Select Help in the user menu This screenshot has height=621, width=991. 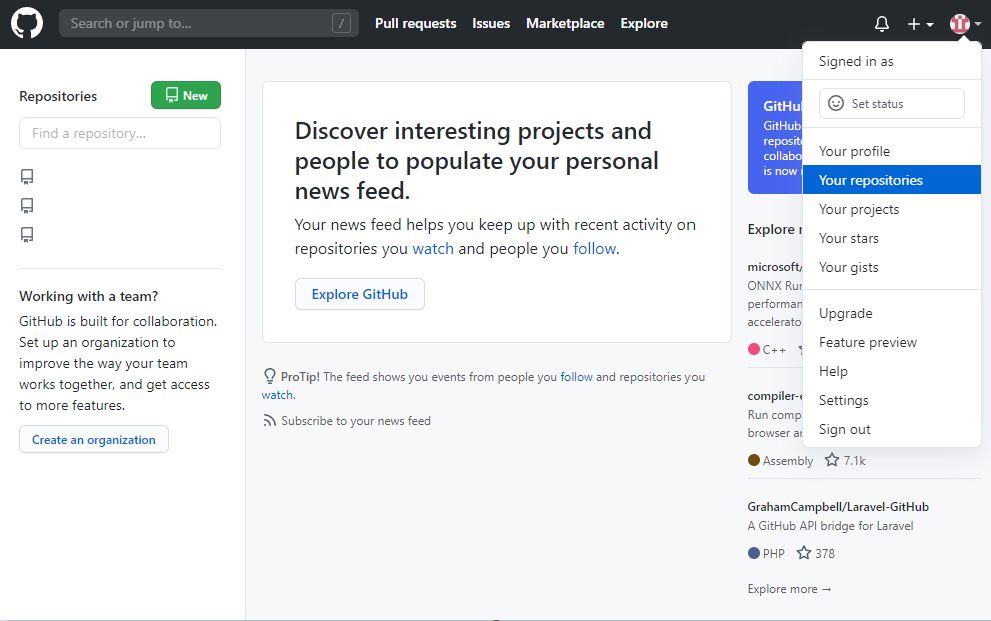tap(892, 371)
